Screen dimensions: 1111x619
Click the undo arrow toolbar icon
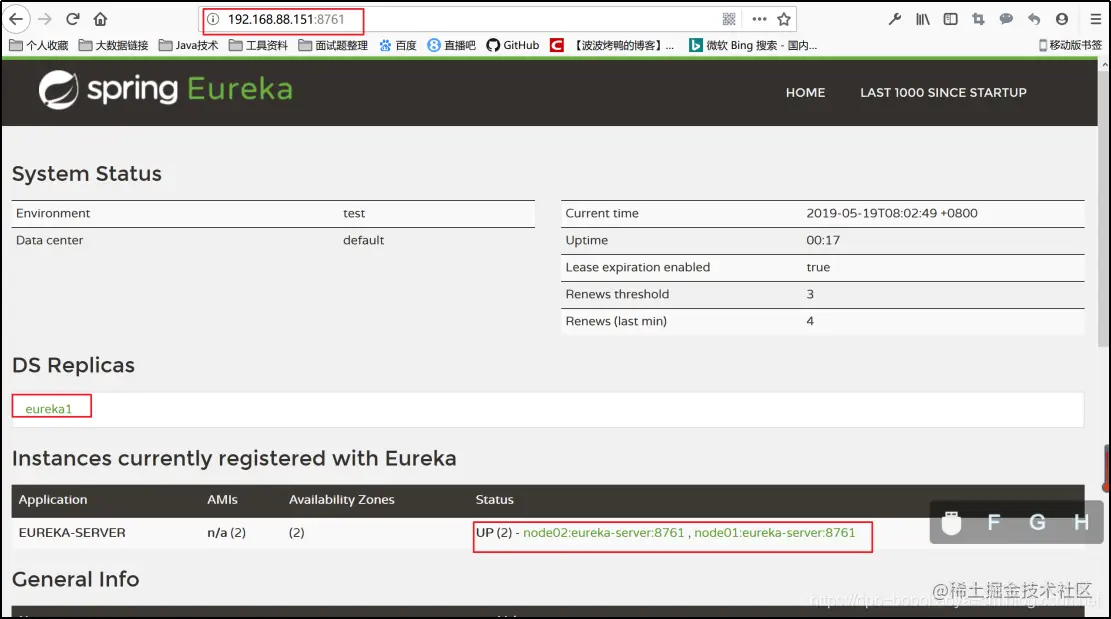(1034, 19)
